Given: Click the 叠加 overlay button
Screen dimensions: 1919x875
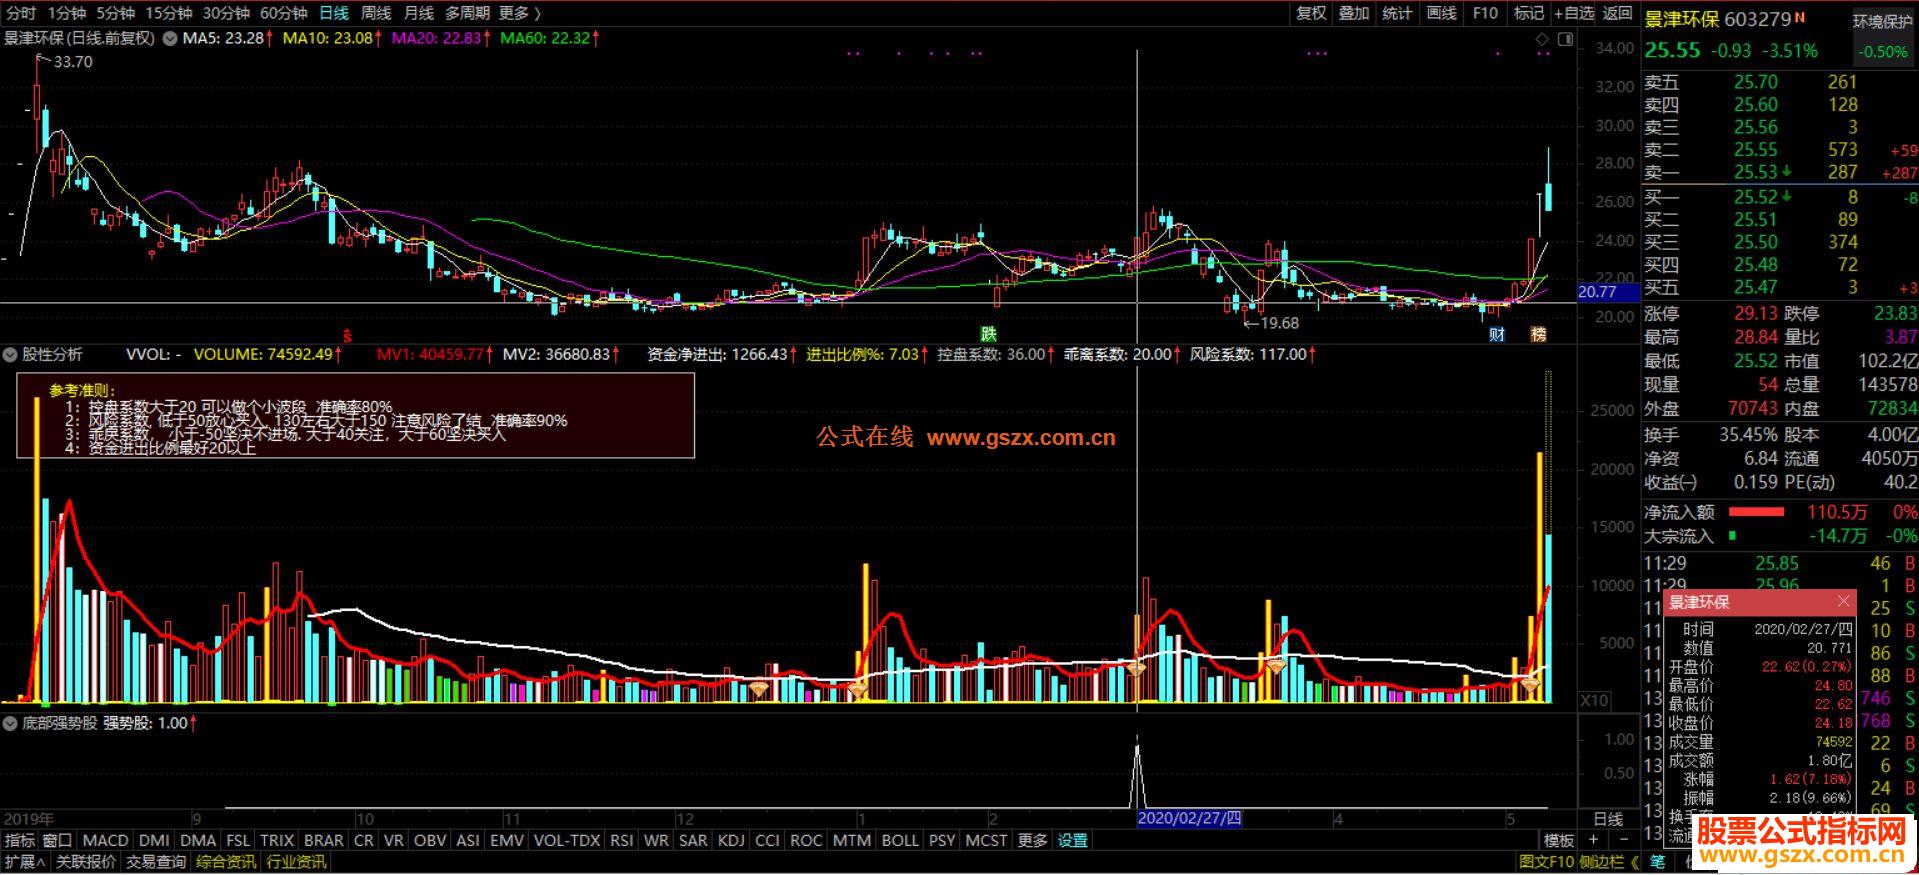Looking at the screenshot, I should [x=1354, y=13].
